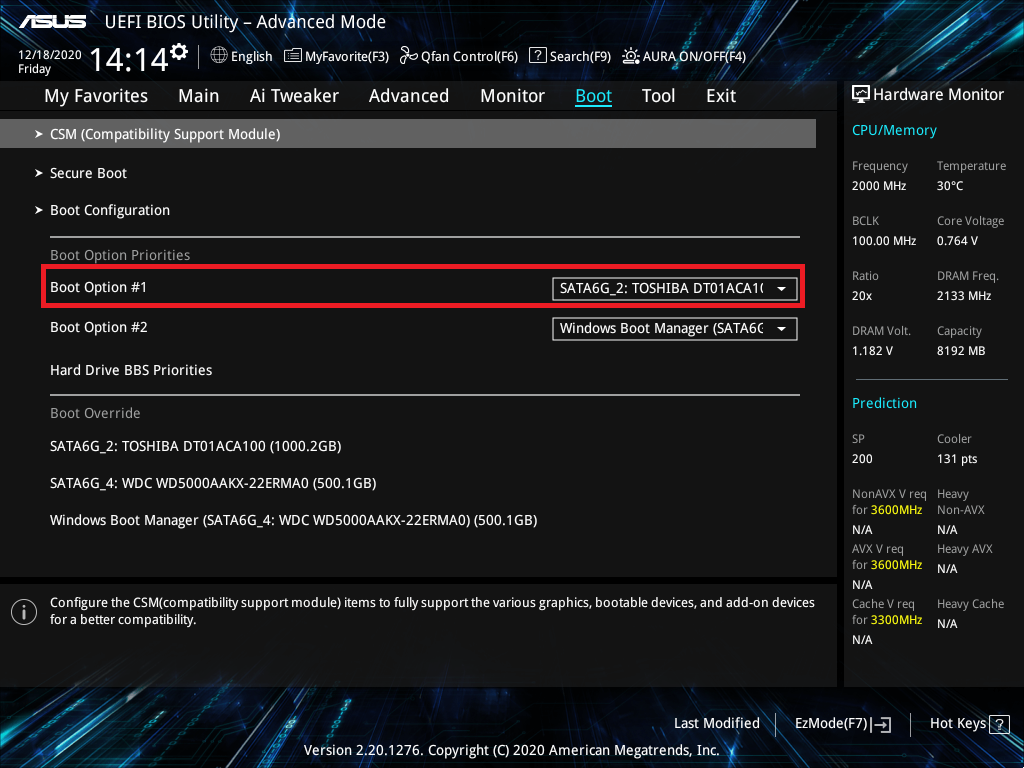The width and height of the screenshot is (1024, 768).
Task: Open the Hot Keys help
Action: coord(969,724)
